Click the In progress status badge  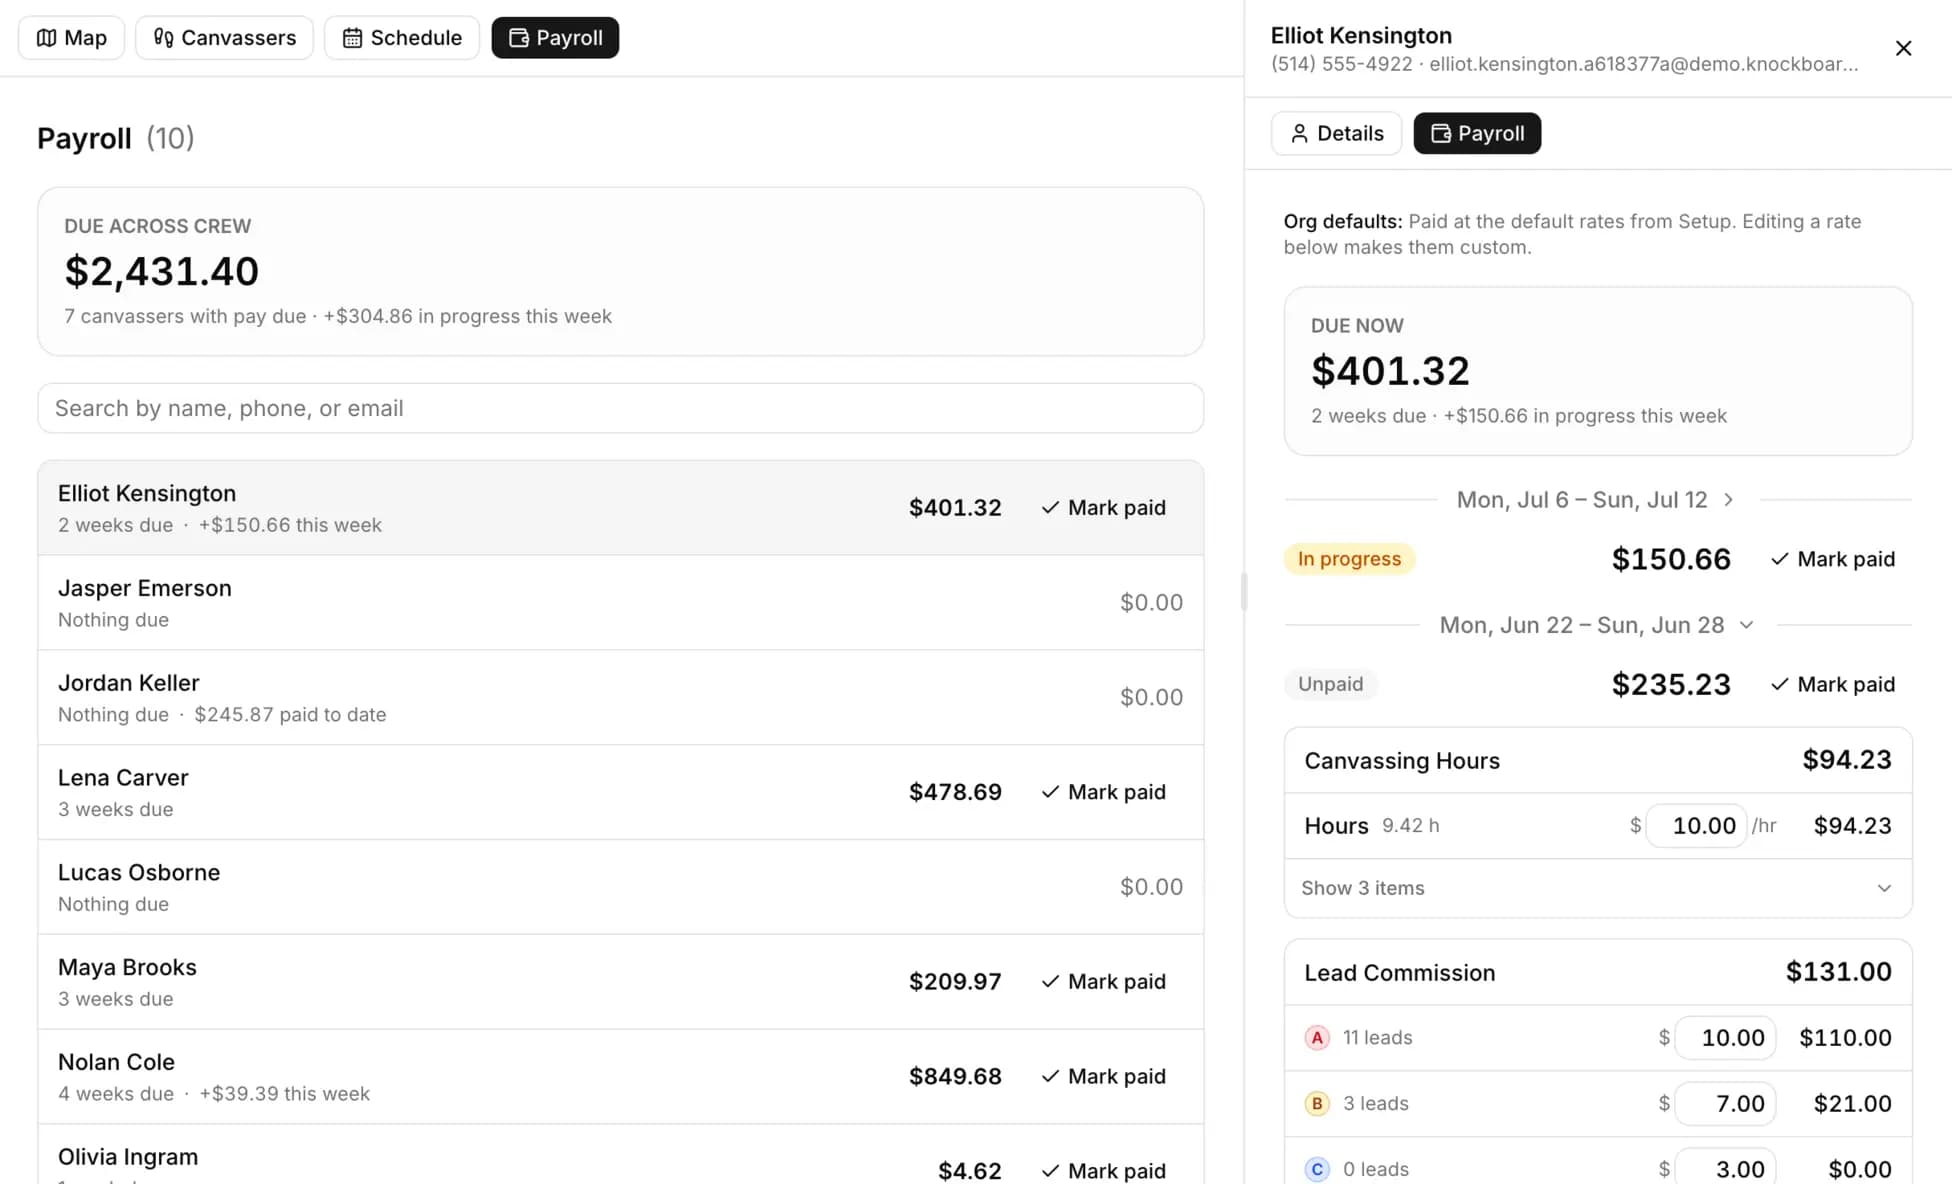(x=1349, y=559)
